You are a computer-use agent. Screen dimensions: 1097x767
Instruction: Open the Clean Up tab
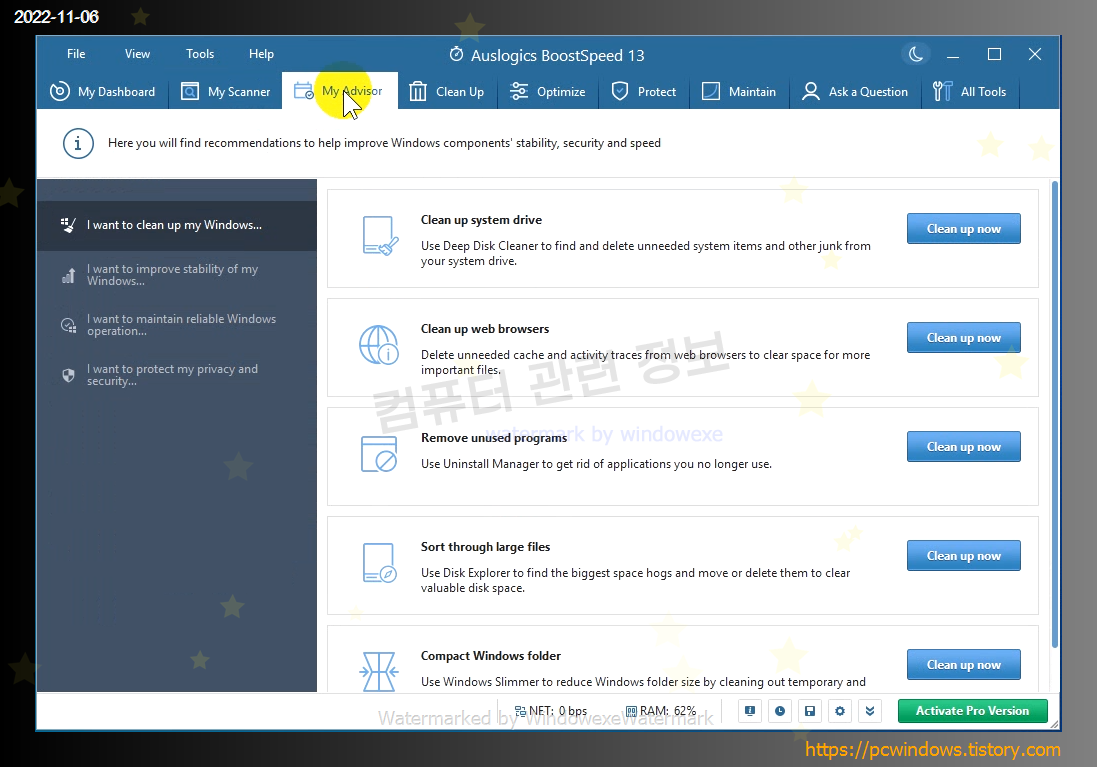point(447,92)
